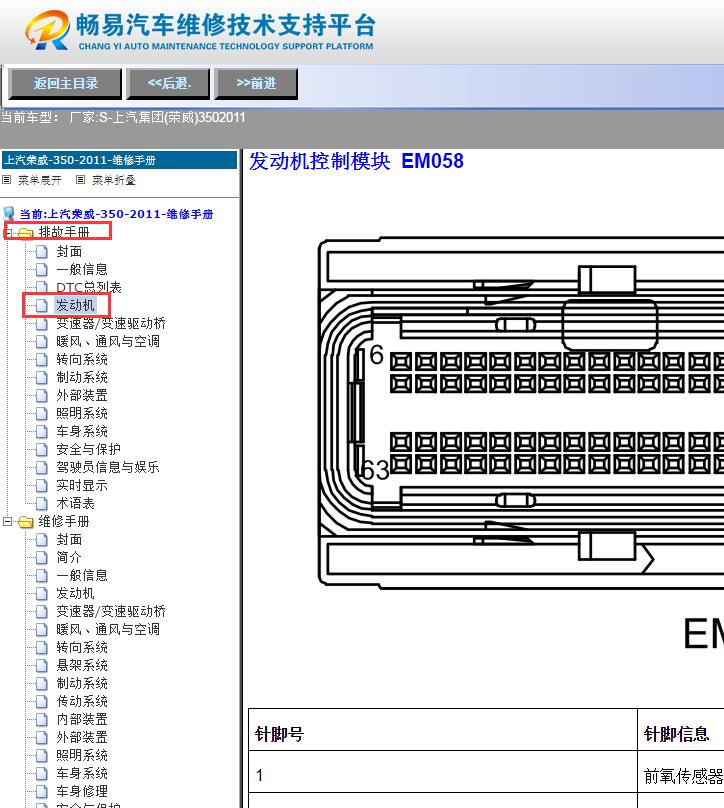Image resolution: width=724 pixels, height=808 pixels.
Task: Select 发动机 under 排故手册
Action: tap(75, 305)
